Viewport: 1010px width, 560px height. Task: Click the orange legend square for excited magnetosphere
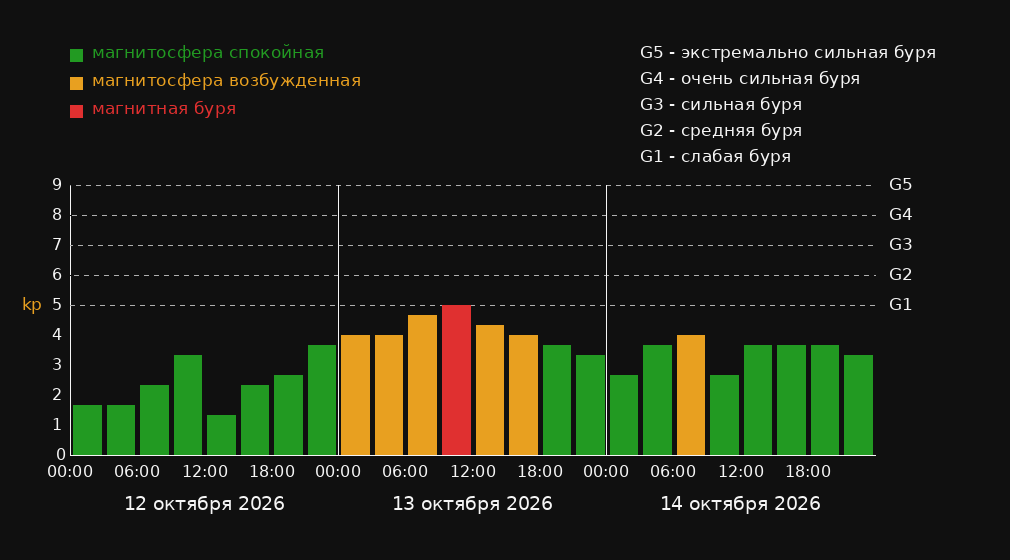[x=77, y=83]
